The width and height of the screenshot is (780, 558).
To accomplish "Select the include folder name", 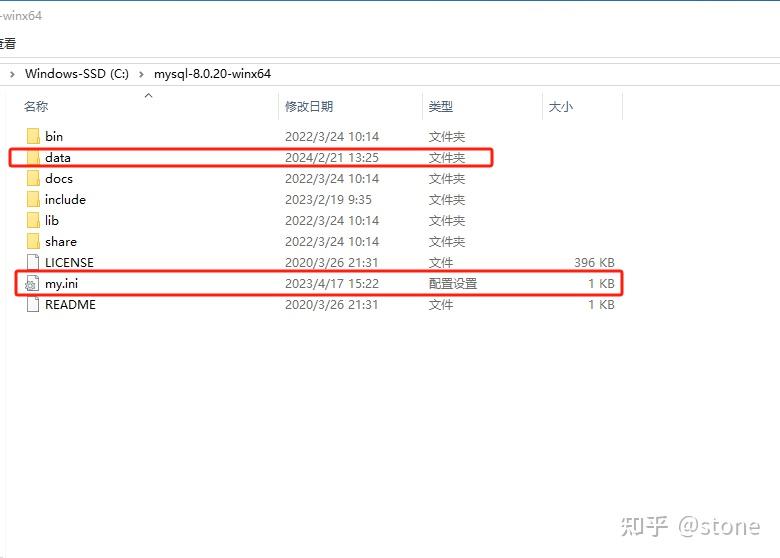I will click(65, 199).
